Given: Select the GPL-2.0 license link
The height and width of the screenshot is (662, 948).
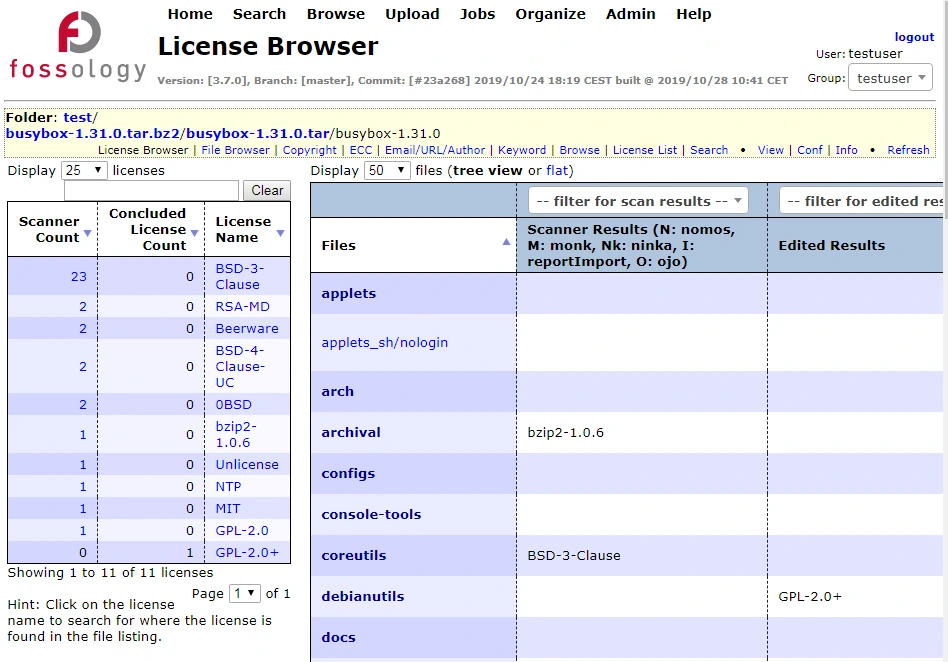Looking at the screenshot, I should coord(242,530).
